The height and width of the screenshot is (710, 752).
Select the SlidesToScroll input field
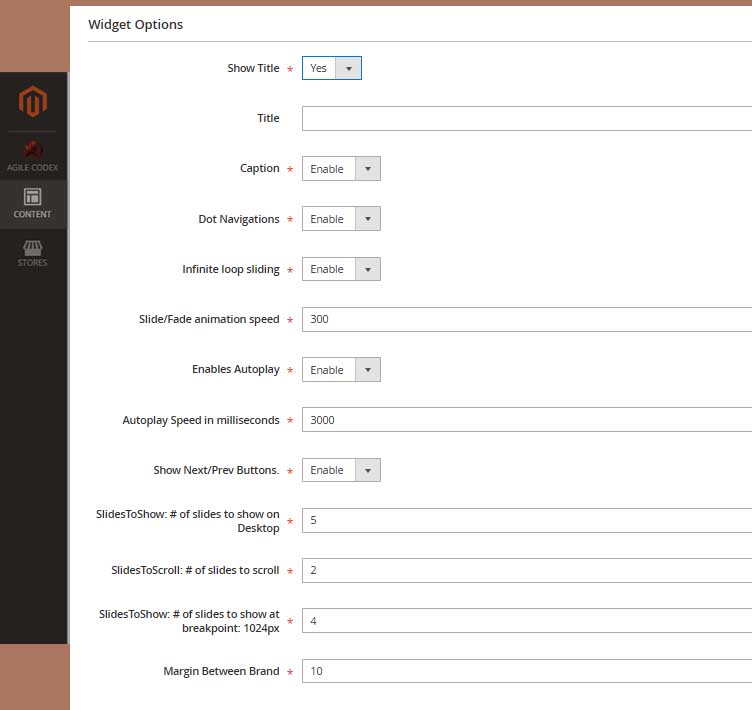[x=527, y=570]
